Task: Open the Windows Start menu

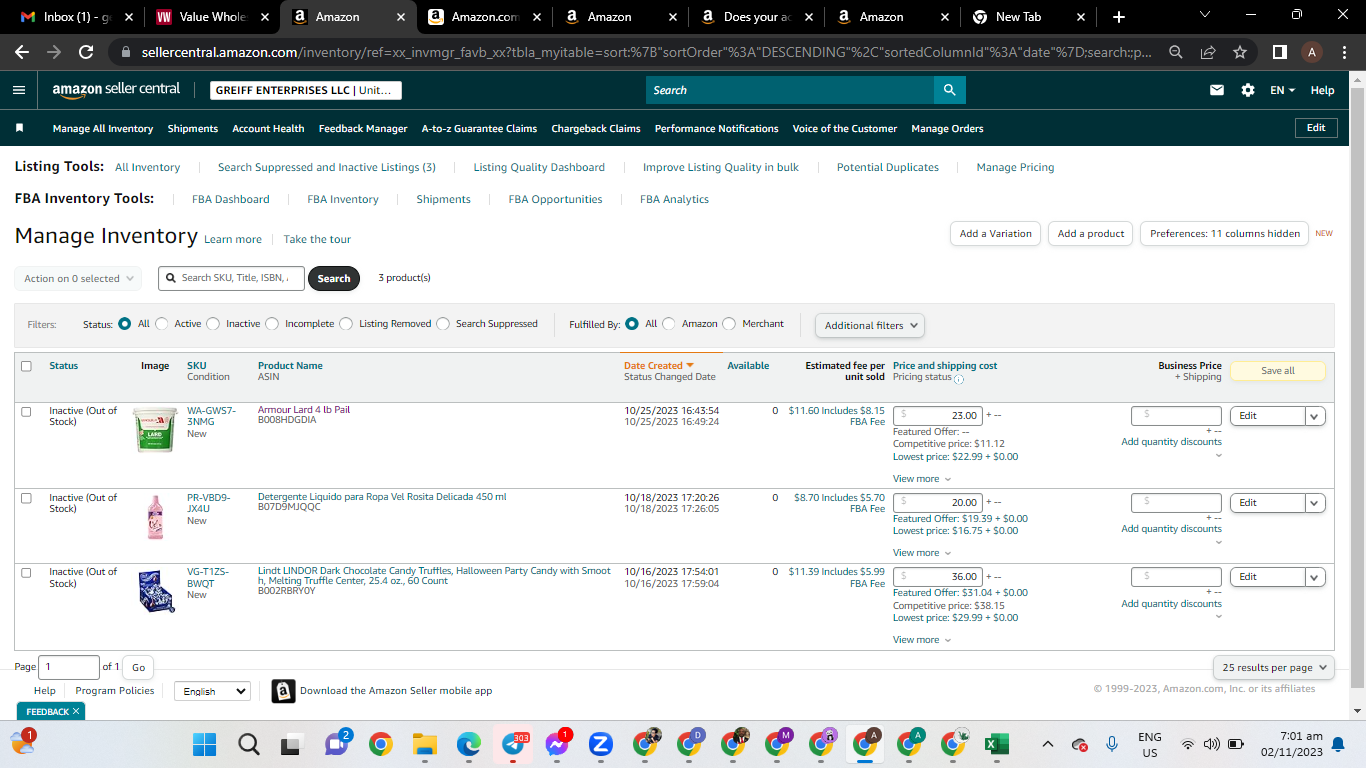Action: tap(204, 744)
